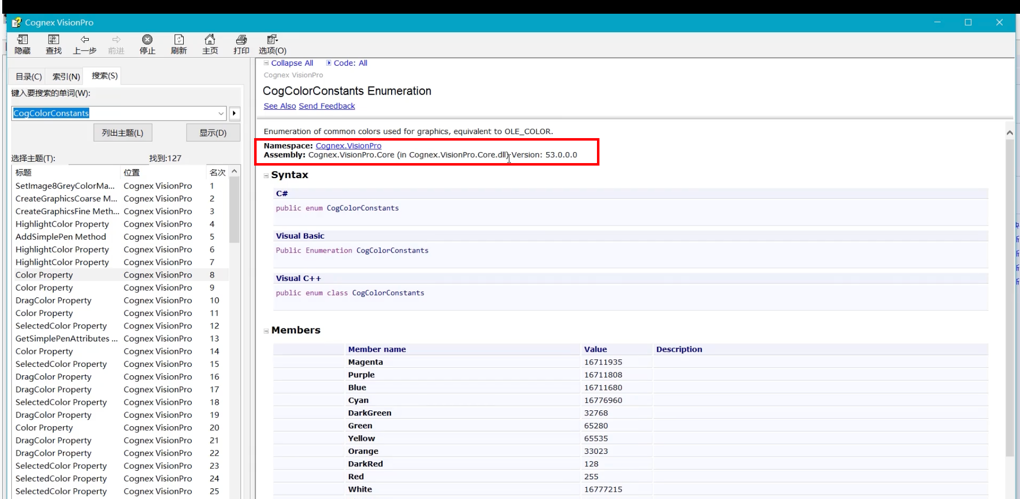Open the 选项(O) options toolbar icon
The height and width of the screenshot is (499, 1020).
pyautogui.click(x=273, y=44)
